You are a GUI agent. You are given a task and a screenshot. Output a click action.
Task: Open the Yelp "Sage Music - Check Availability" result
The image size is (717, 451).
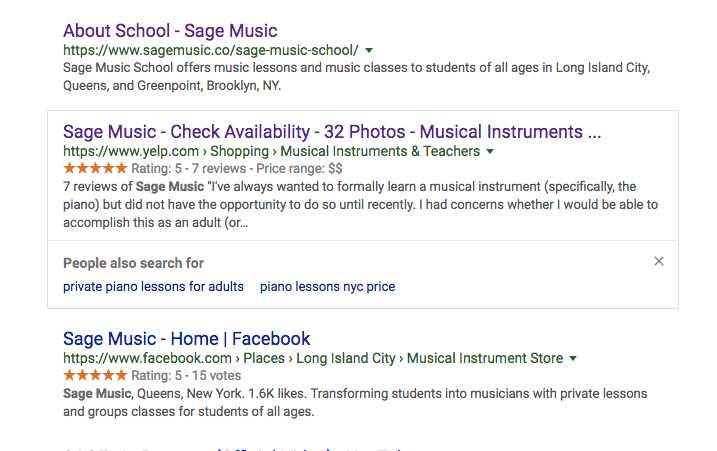331,132
